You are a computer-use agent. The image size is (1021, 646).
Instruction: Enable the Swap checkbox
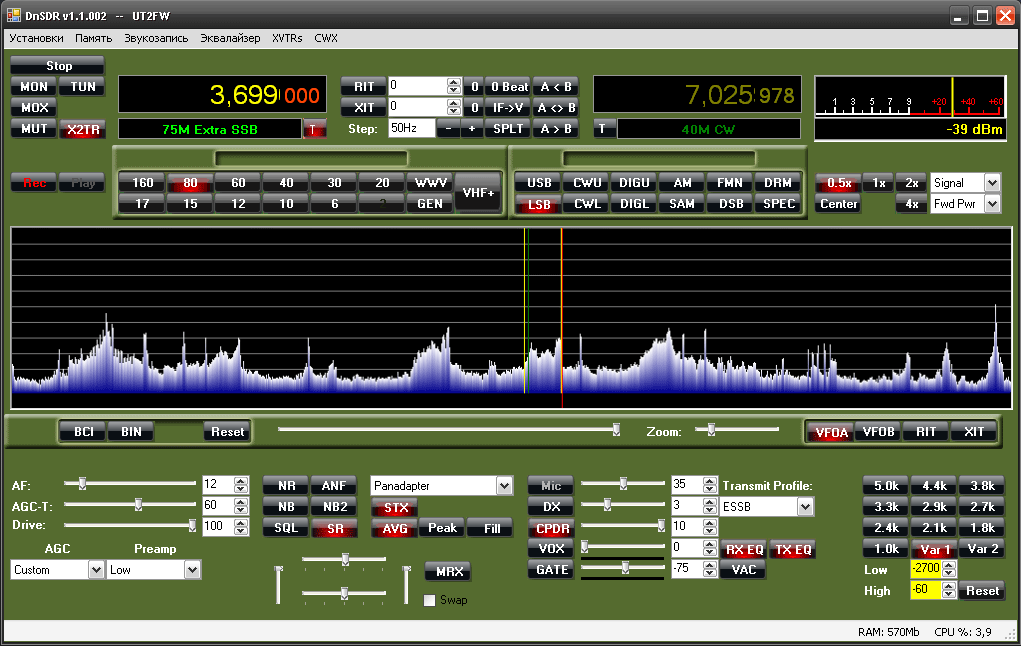pos(430,600)
